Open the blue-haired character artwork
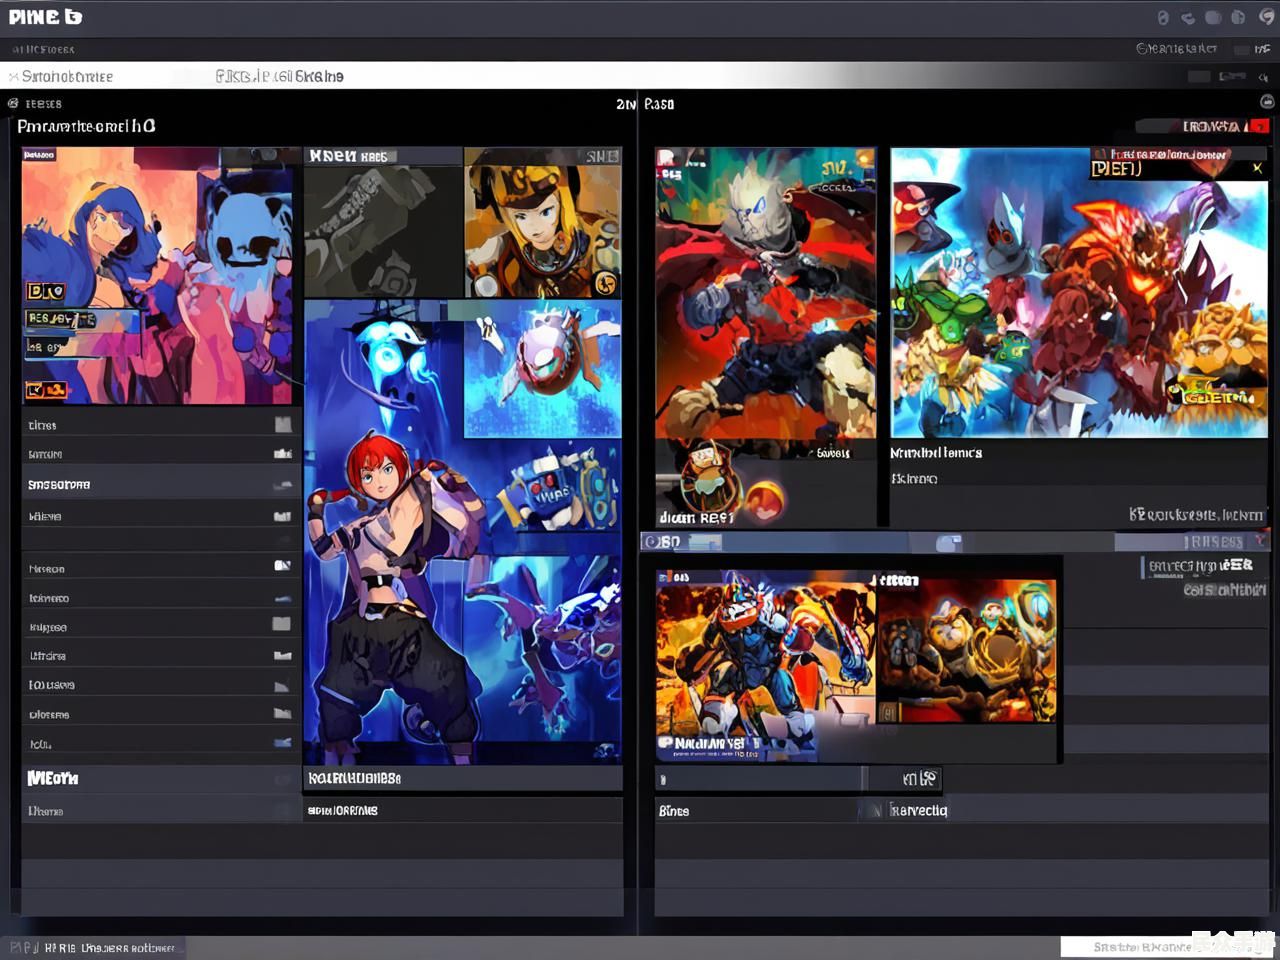This screenshot has height=960, width=1280. click(157, 276)
